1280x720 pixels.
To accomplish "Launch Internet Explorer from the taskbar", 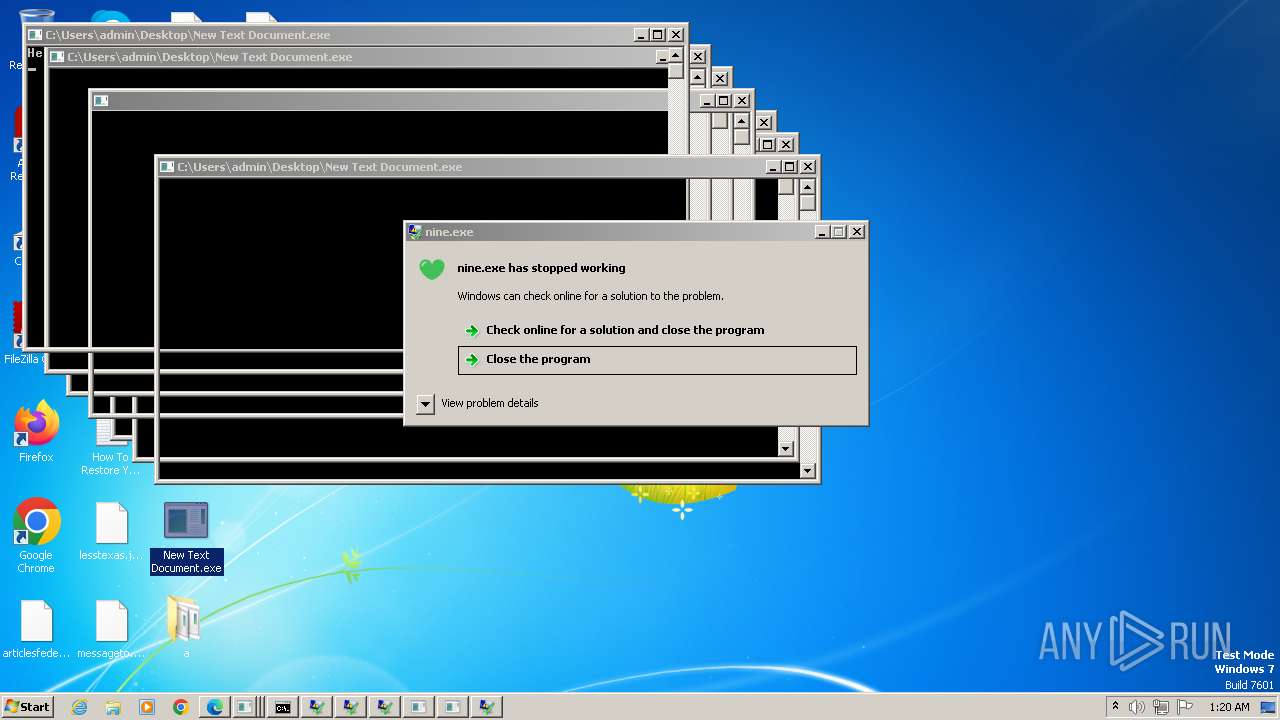I will [x=79, y=707].
